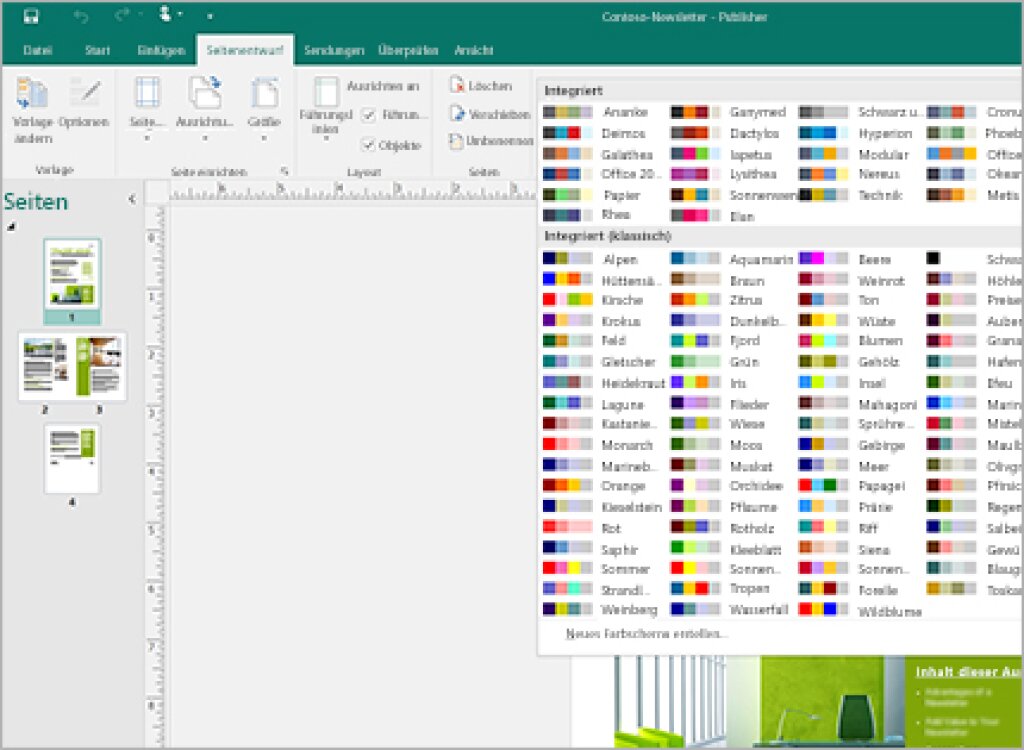Pick the Wildblume color scheme

(860, 611)
